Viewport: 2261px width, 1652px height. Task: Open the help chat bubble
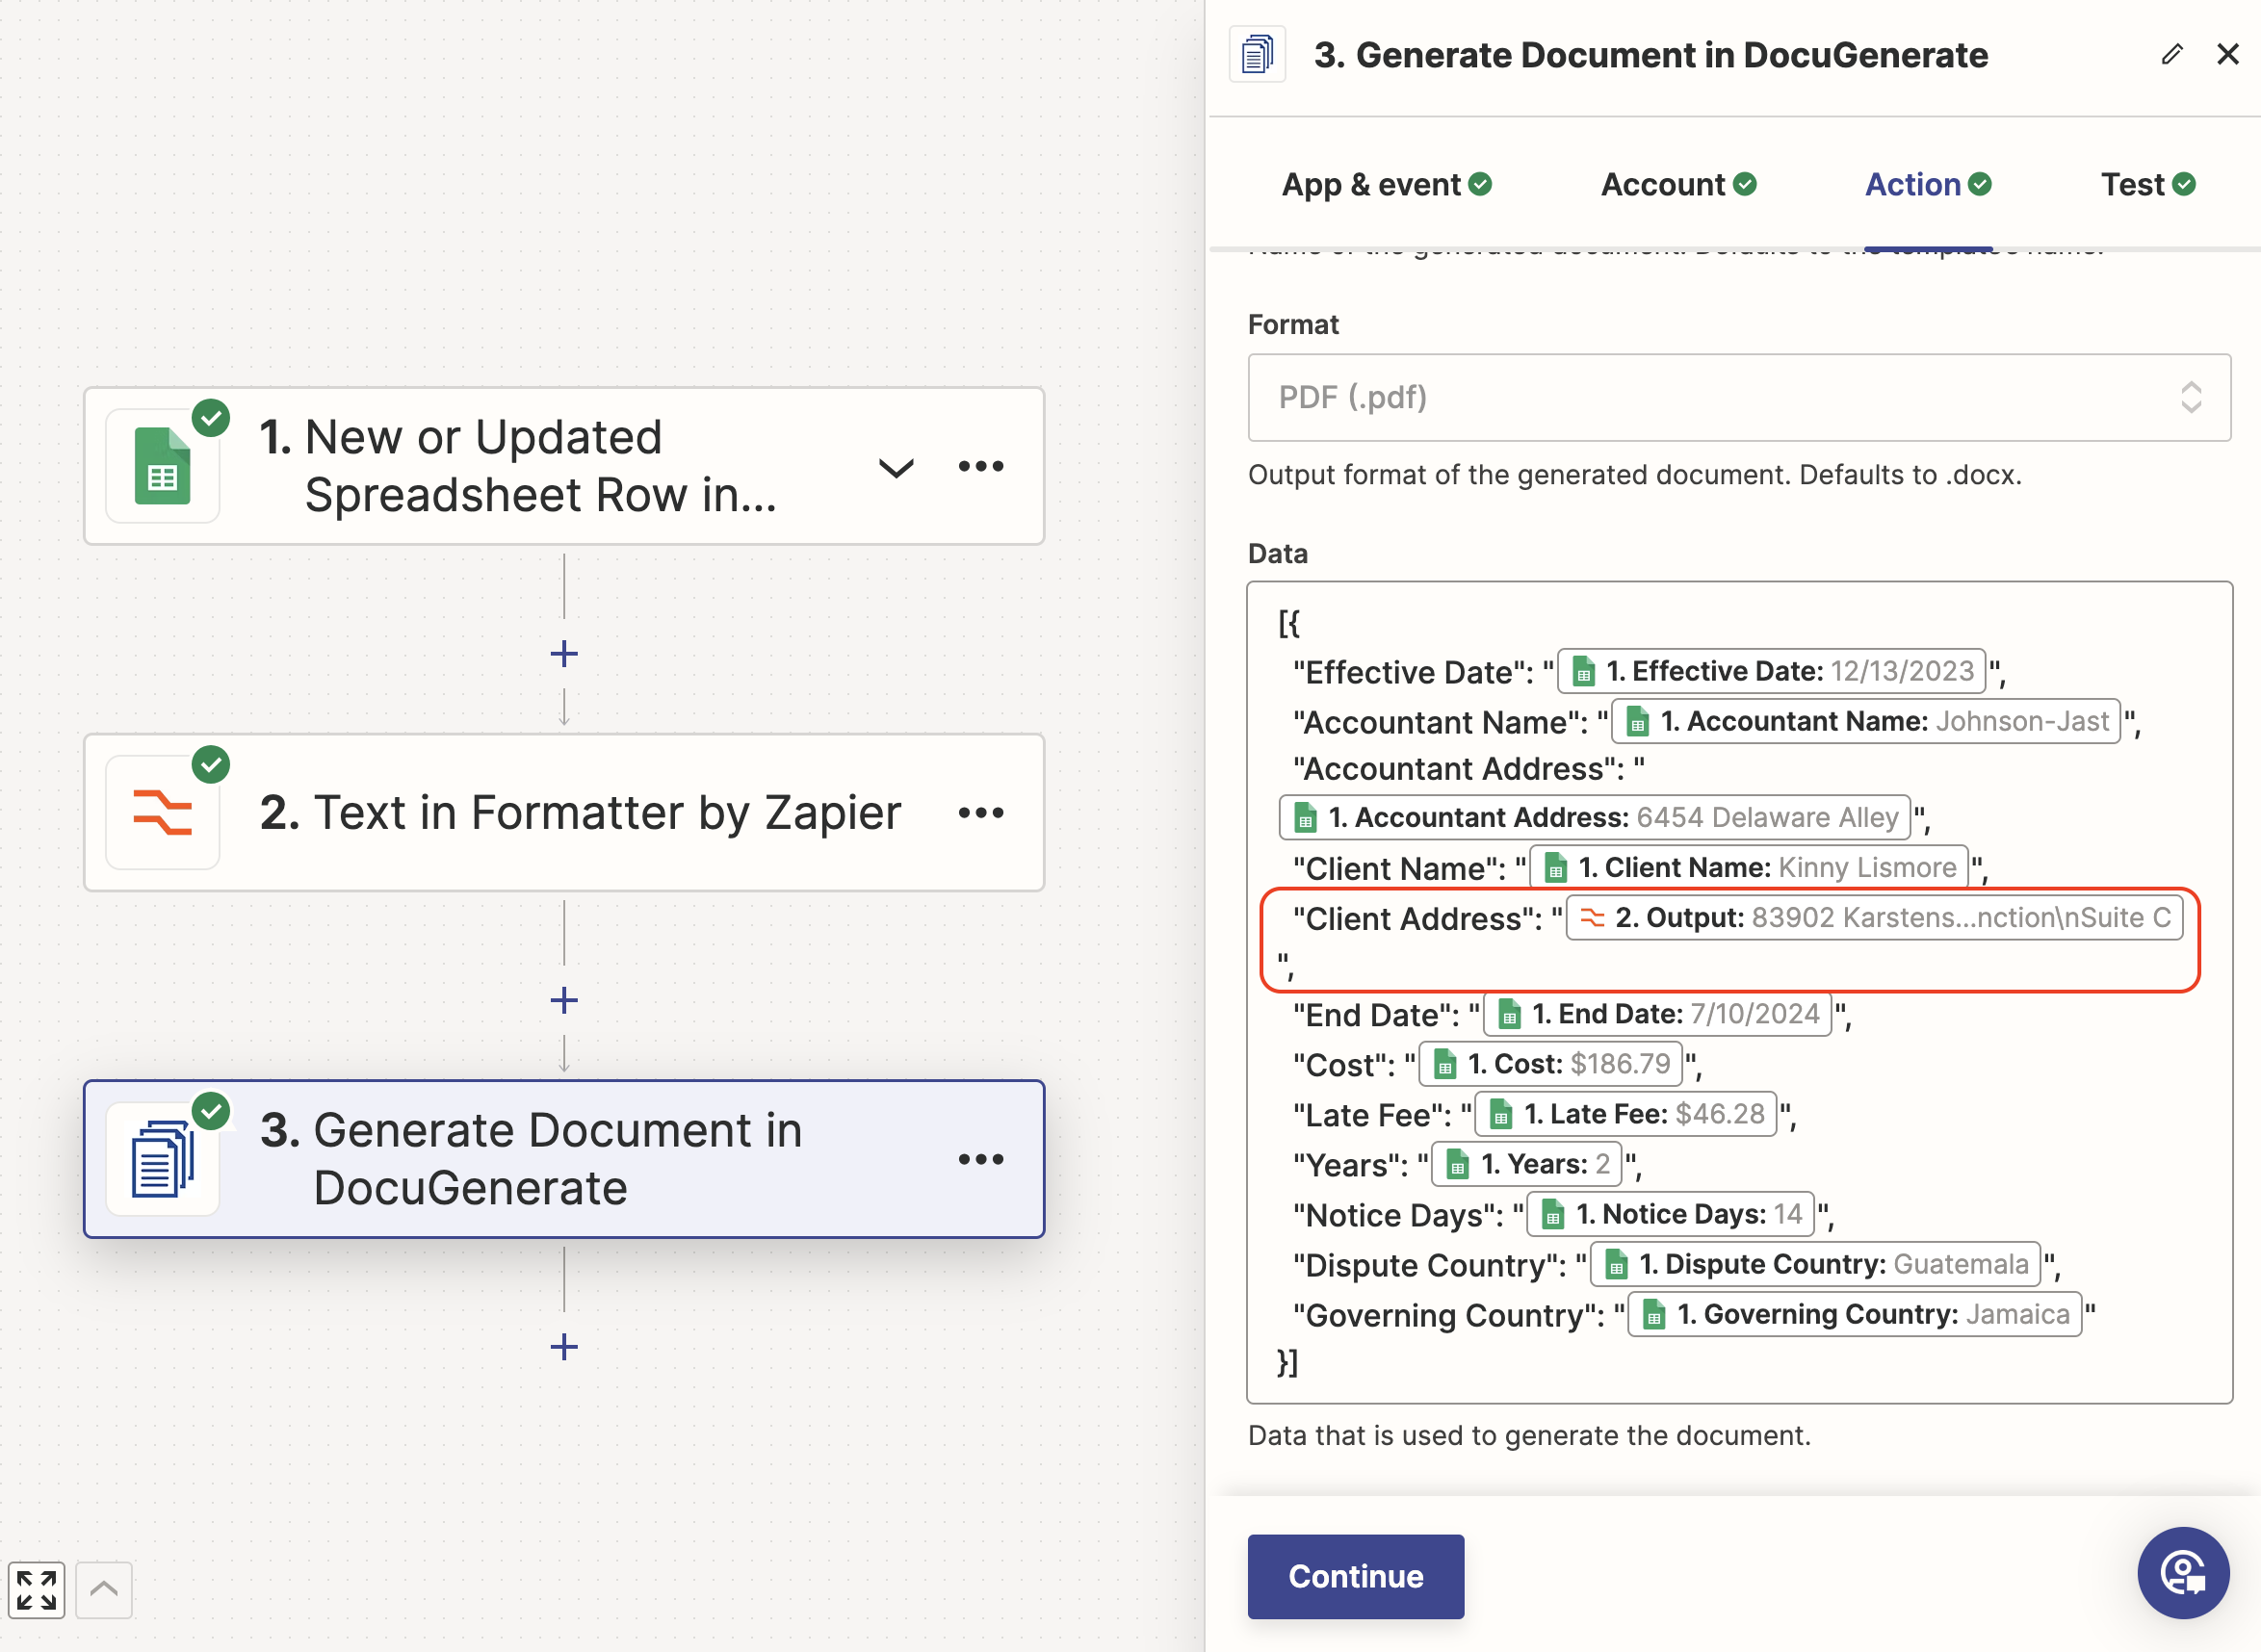(x=2183, y=1572)
